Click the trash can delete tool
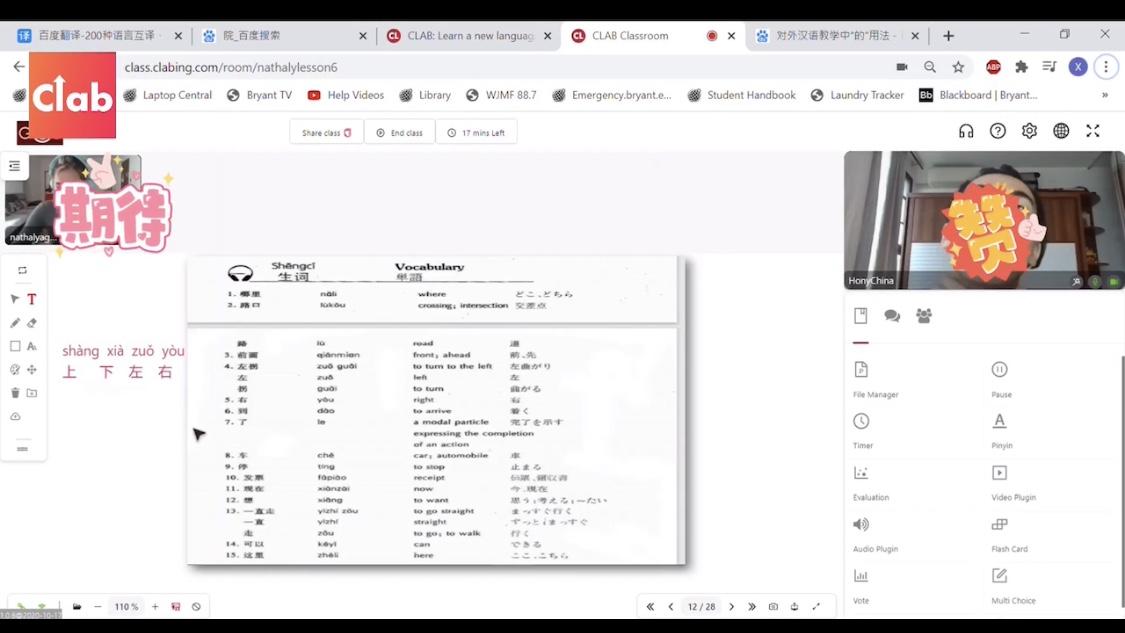 click(15, 393)
